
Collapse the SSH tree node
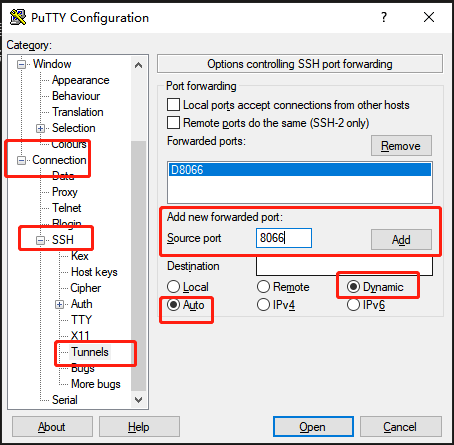[x=40, y=240]
